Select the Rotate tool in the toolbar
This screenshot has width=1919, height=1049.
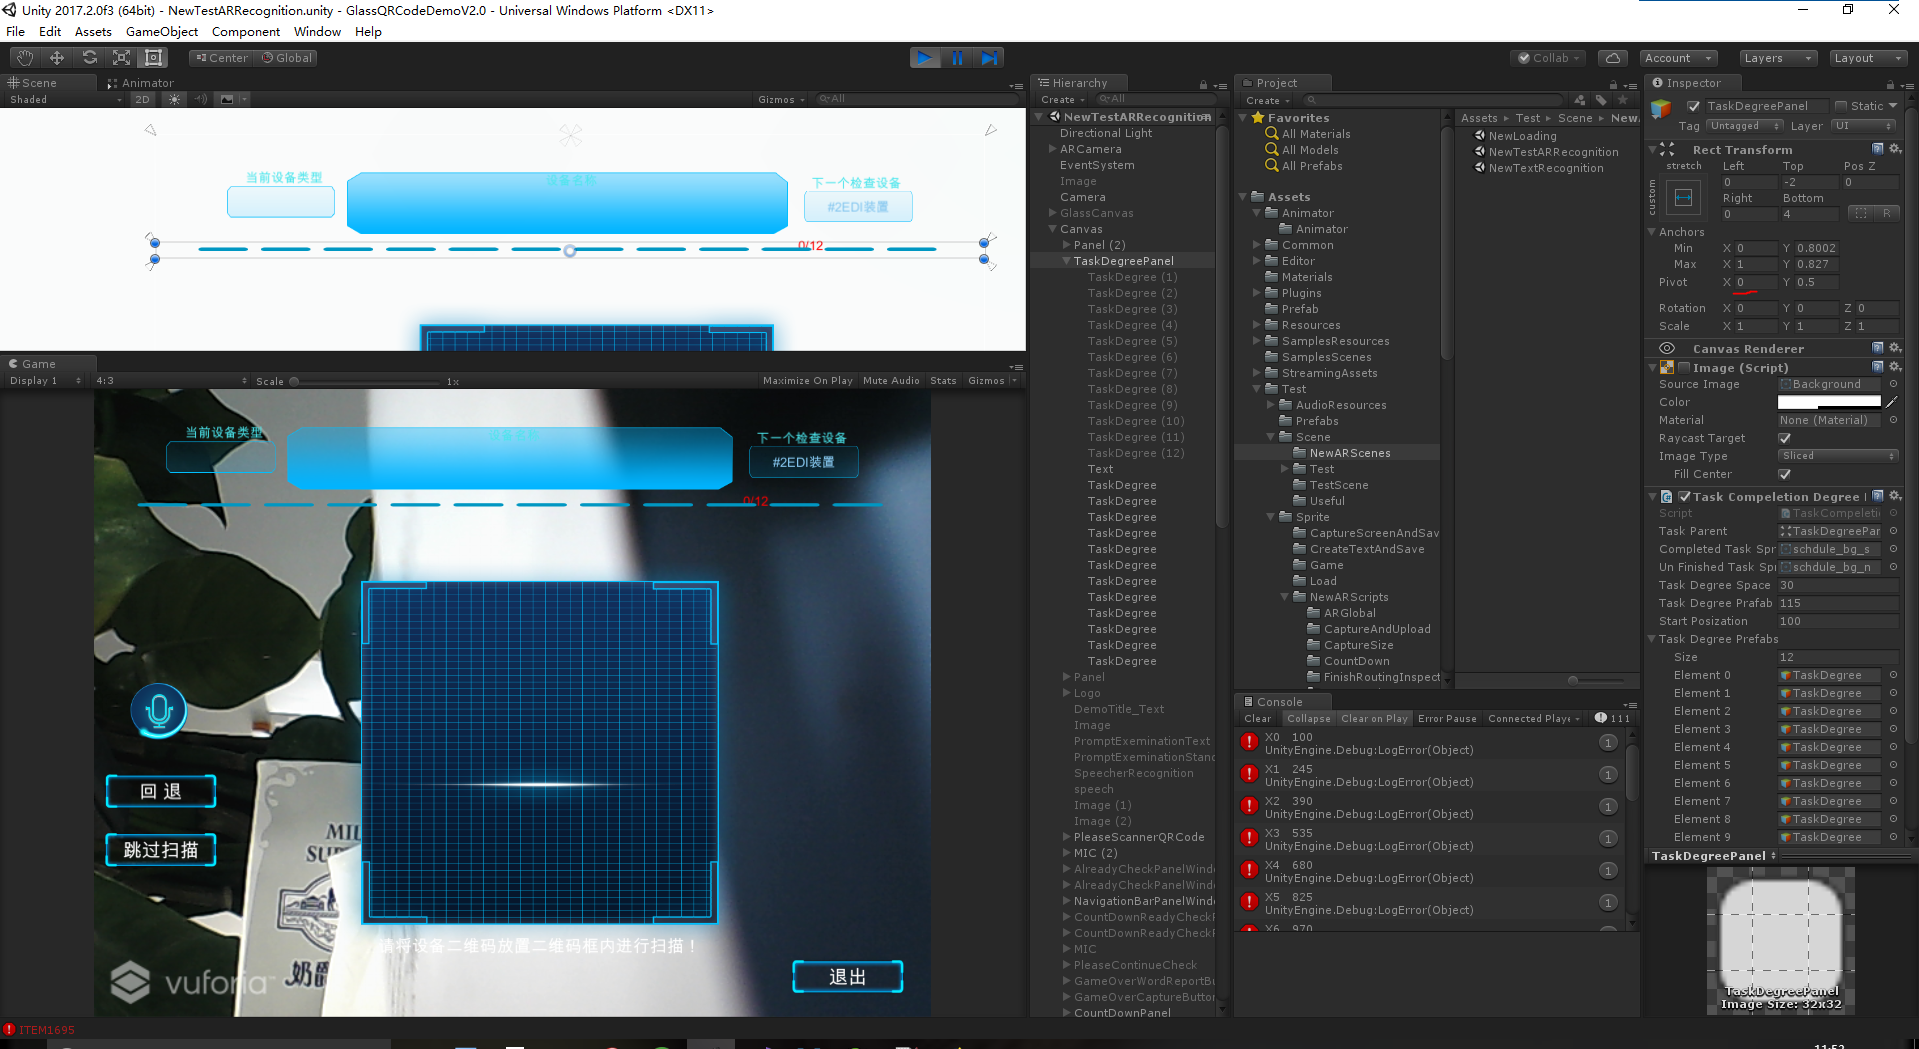pos(89,58)
